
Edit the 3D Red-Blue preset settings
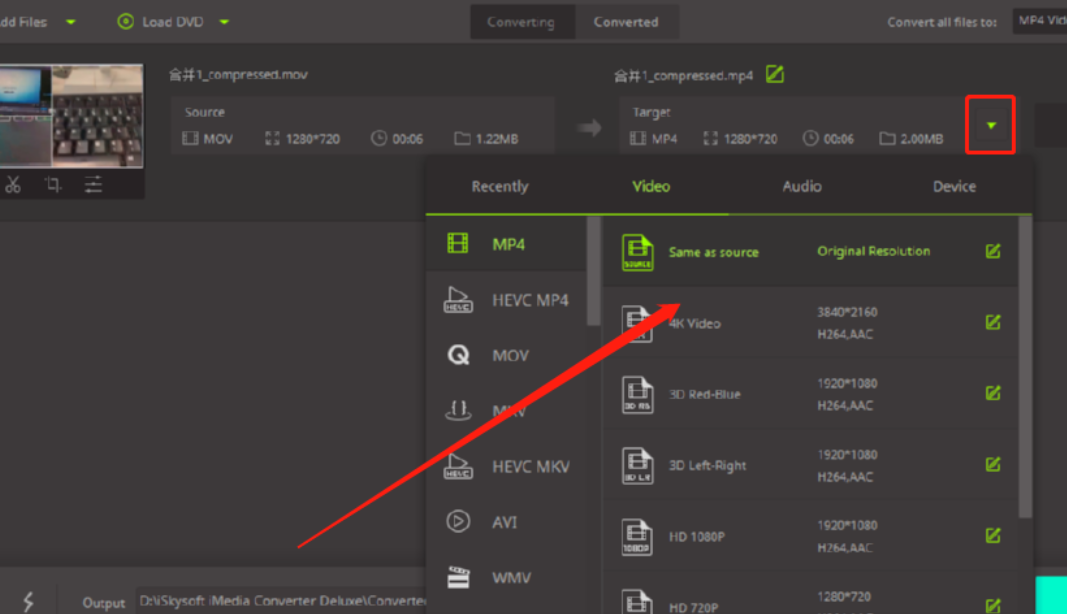point(992,393)
